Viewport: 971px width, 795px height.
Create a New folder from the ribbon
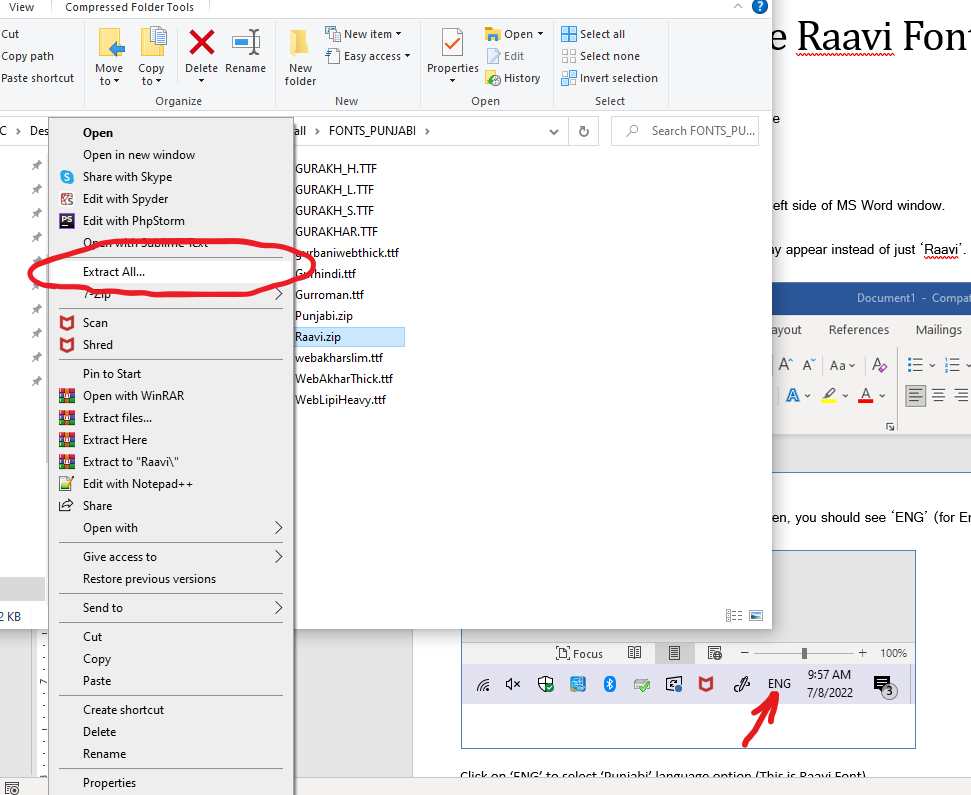300,56
